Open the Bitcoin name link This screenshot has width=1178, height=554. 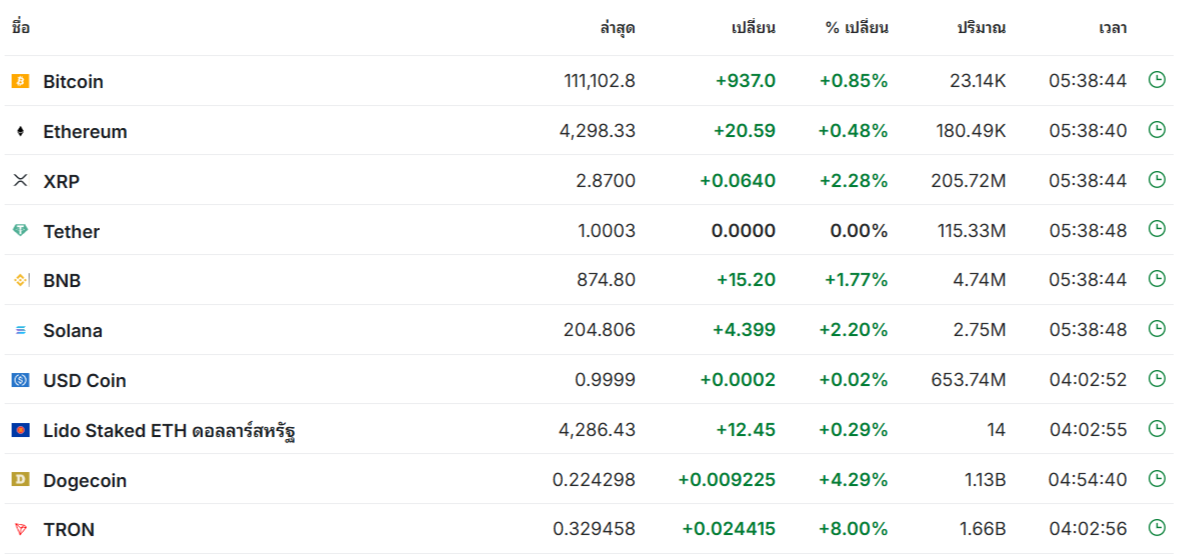click(74, 82)
